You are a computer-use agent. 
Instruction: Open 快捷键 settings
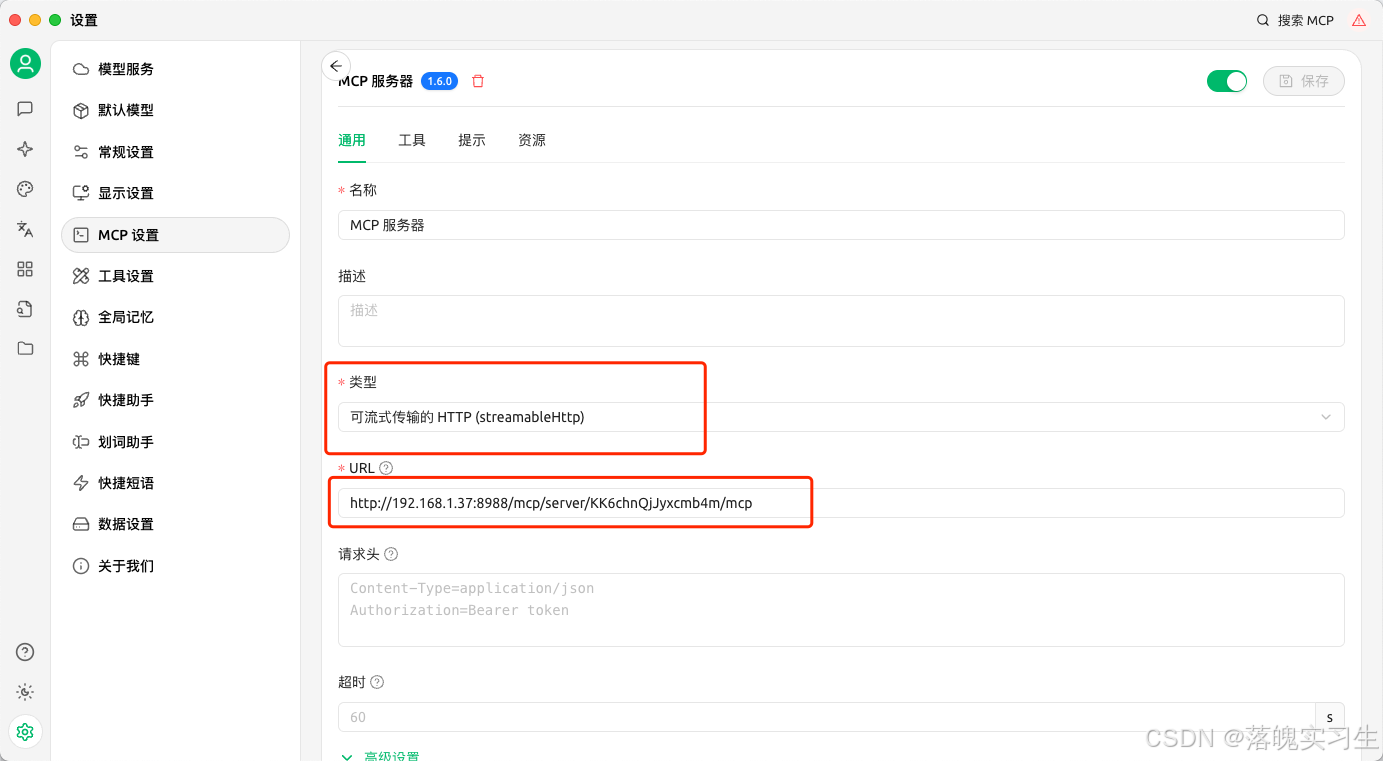pos(175,359)
